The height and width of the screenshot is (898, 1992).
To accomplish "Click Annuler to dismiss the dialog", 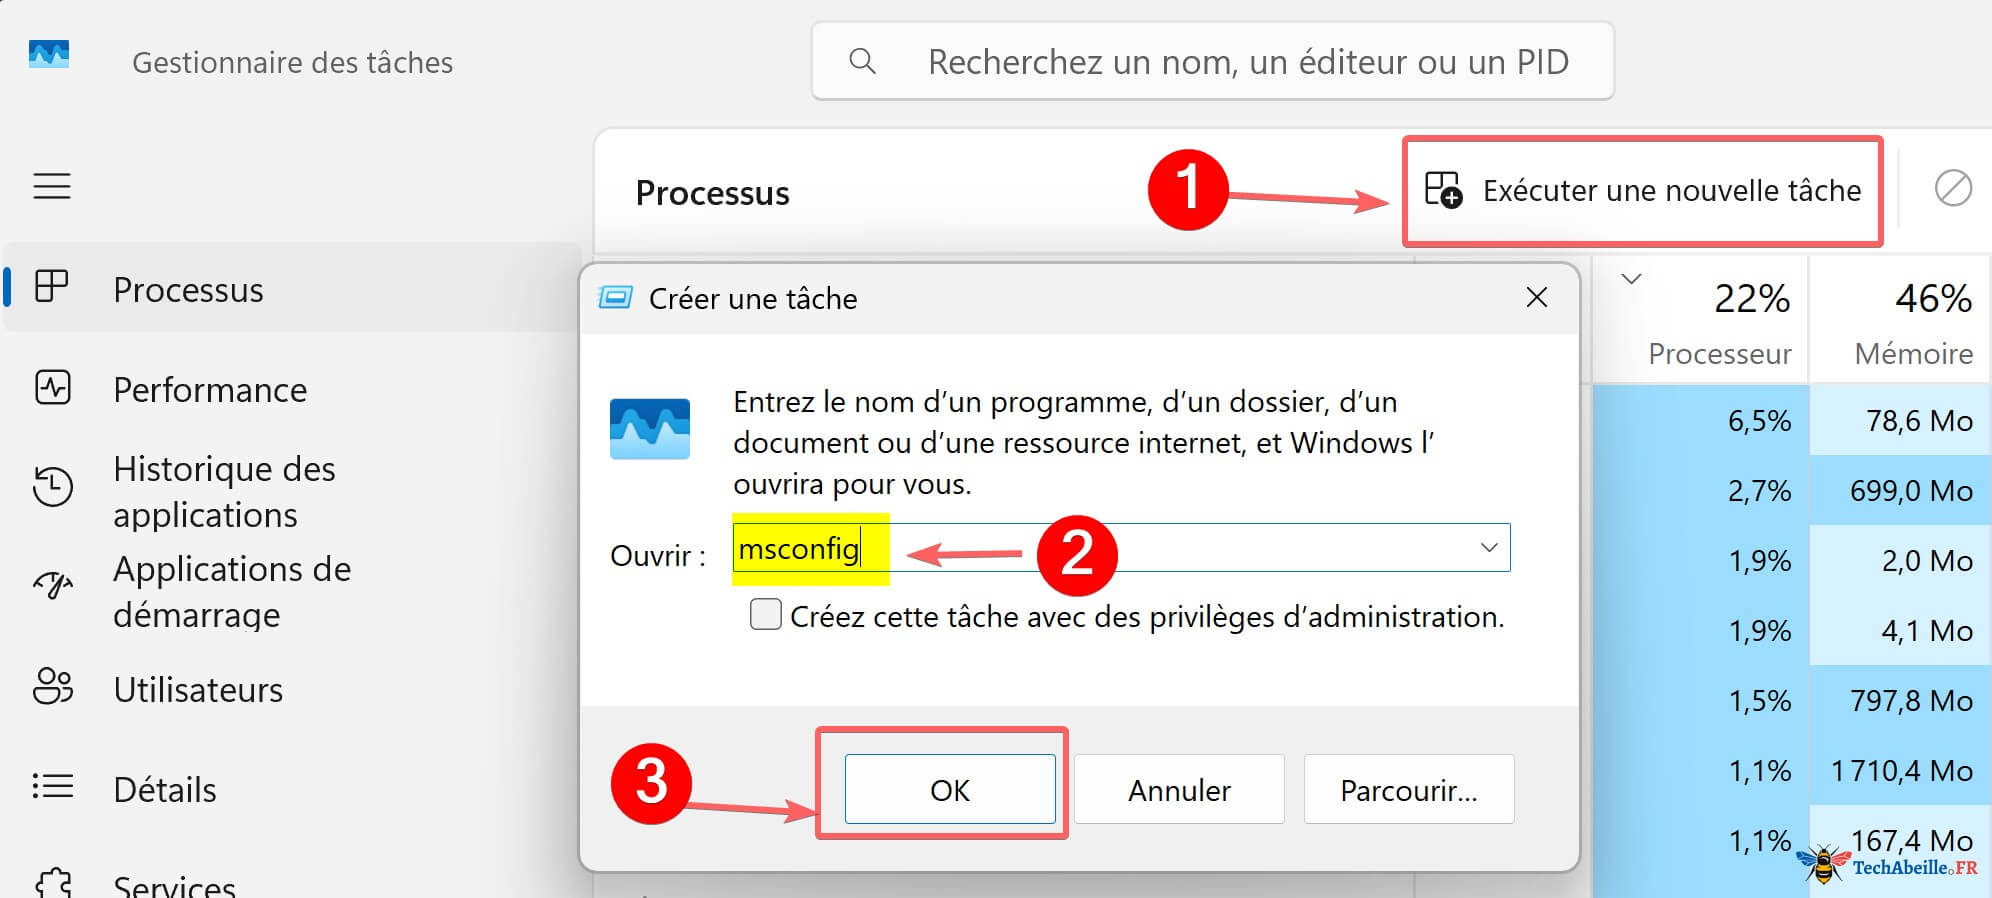I will [x=1178, y=789].
